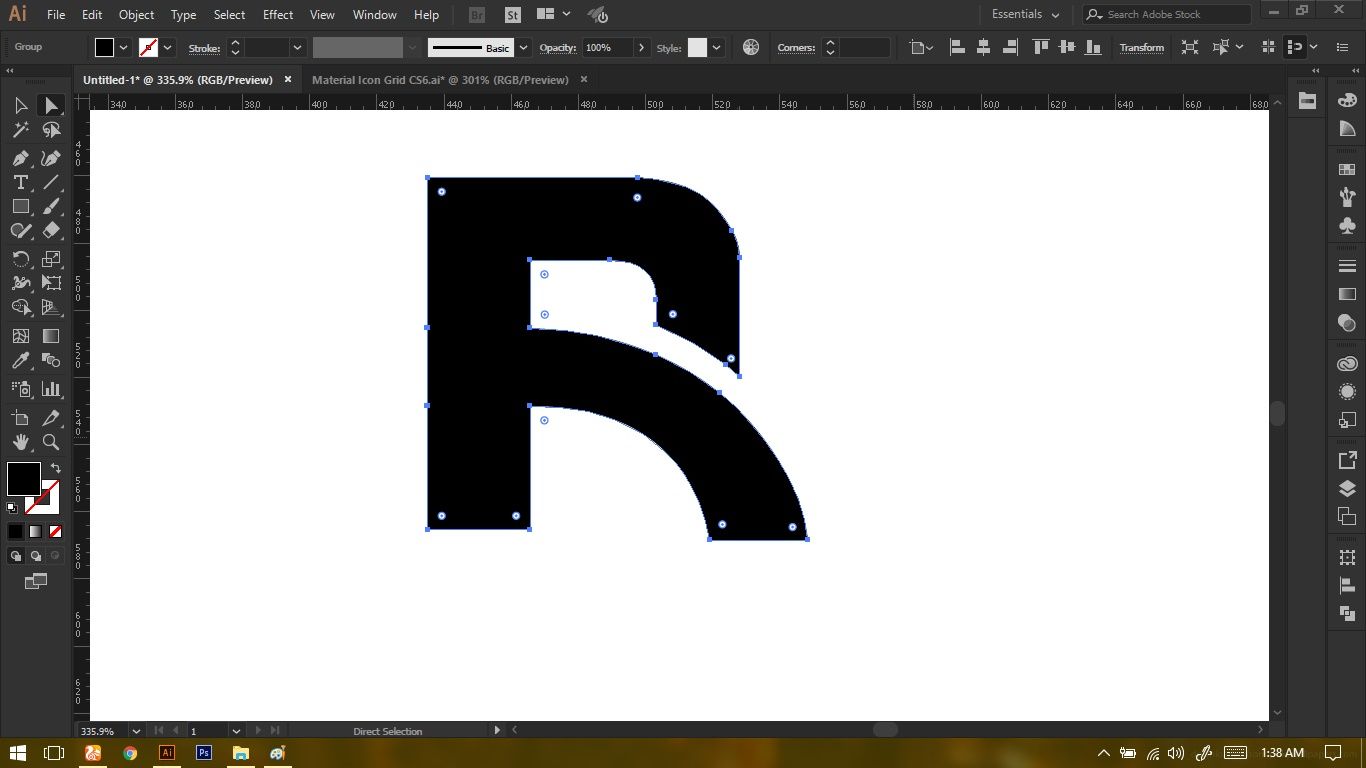The height and width of the screenshot is (768, 1366).
Task: Select the Artboard tool
Action: tap(20, 418)
